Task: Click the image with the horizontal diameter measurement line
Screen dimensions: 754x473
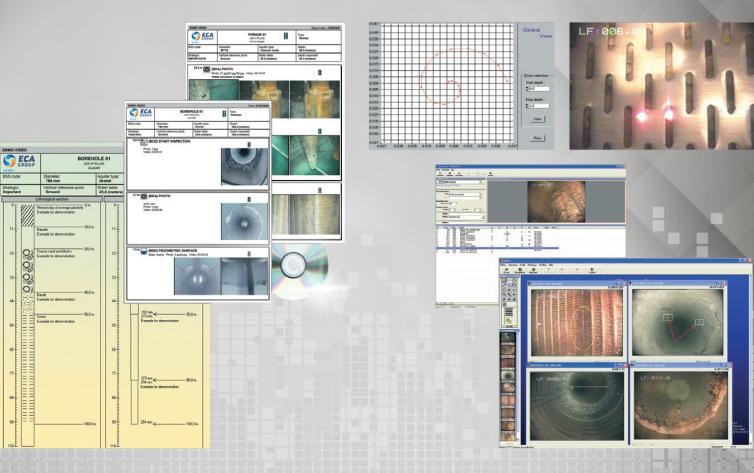Action: [x=577, y=405]
